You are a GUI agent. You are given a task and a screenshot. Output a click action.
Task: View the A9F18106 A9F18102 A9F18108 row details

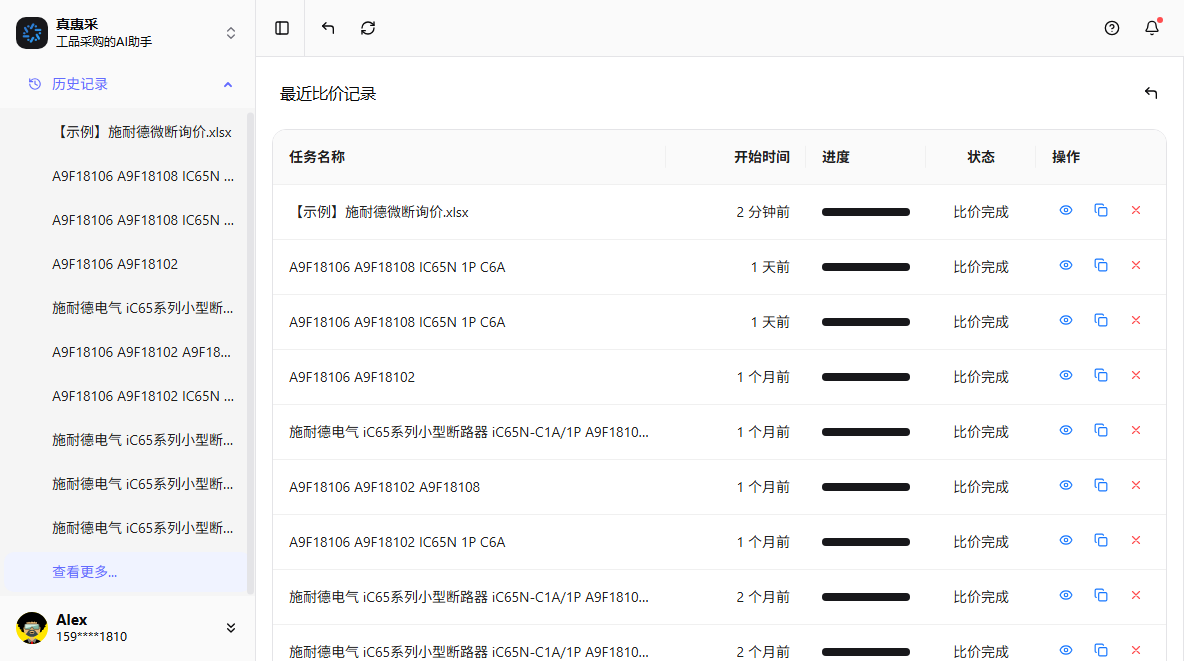pyautogui.click(x=1066, y=486)
